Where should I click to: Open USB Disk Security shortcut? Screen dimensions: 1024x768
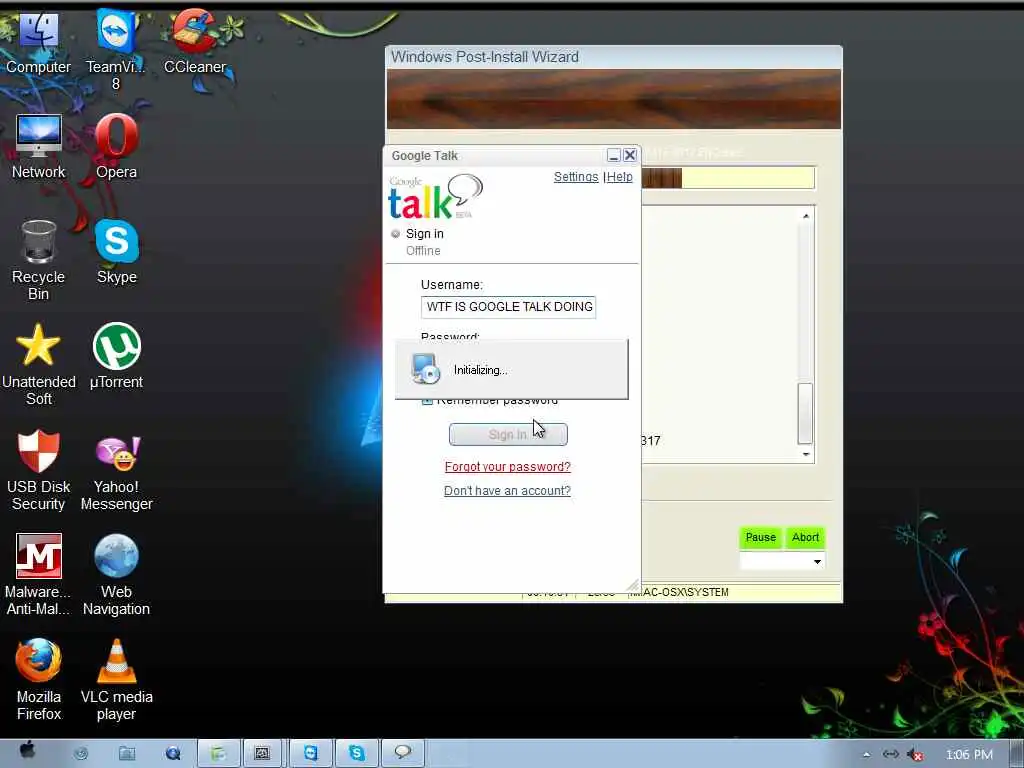(x=39, y=470)
